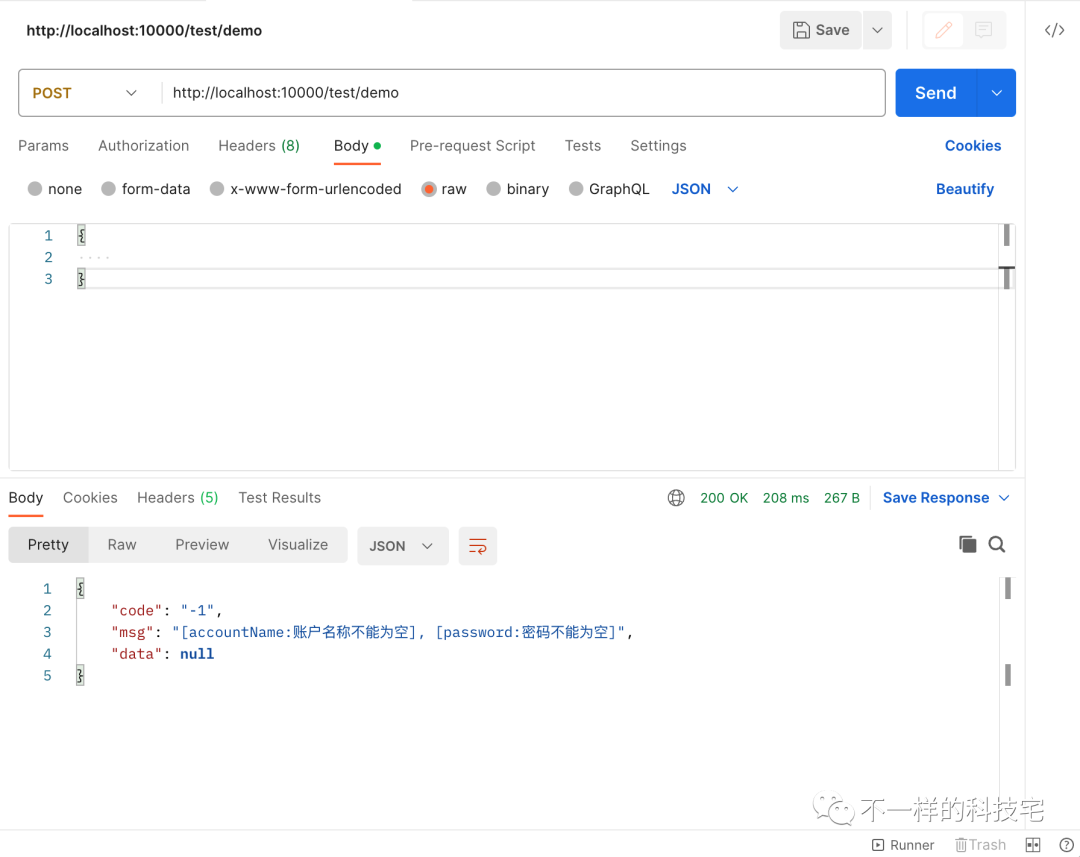Click the Send button
The height and width of the screenshot is (857, 1080).
pos(934,92)
